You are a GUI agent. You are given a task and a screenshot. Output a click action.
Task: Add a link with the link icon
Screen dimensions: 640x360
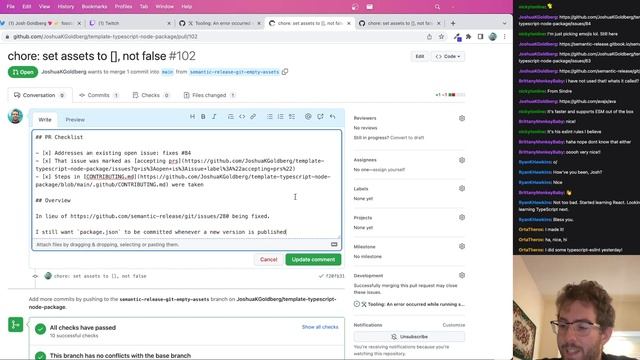(253, 117)
